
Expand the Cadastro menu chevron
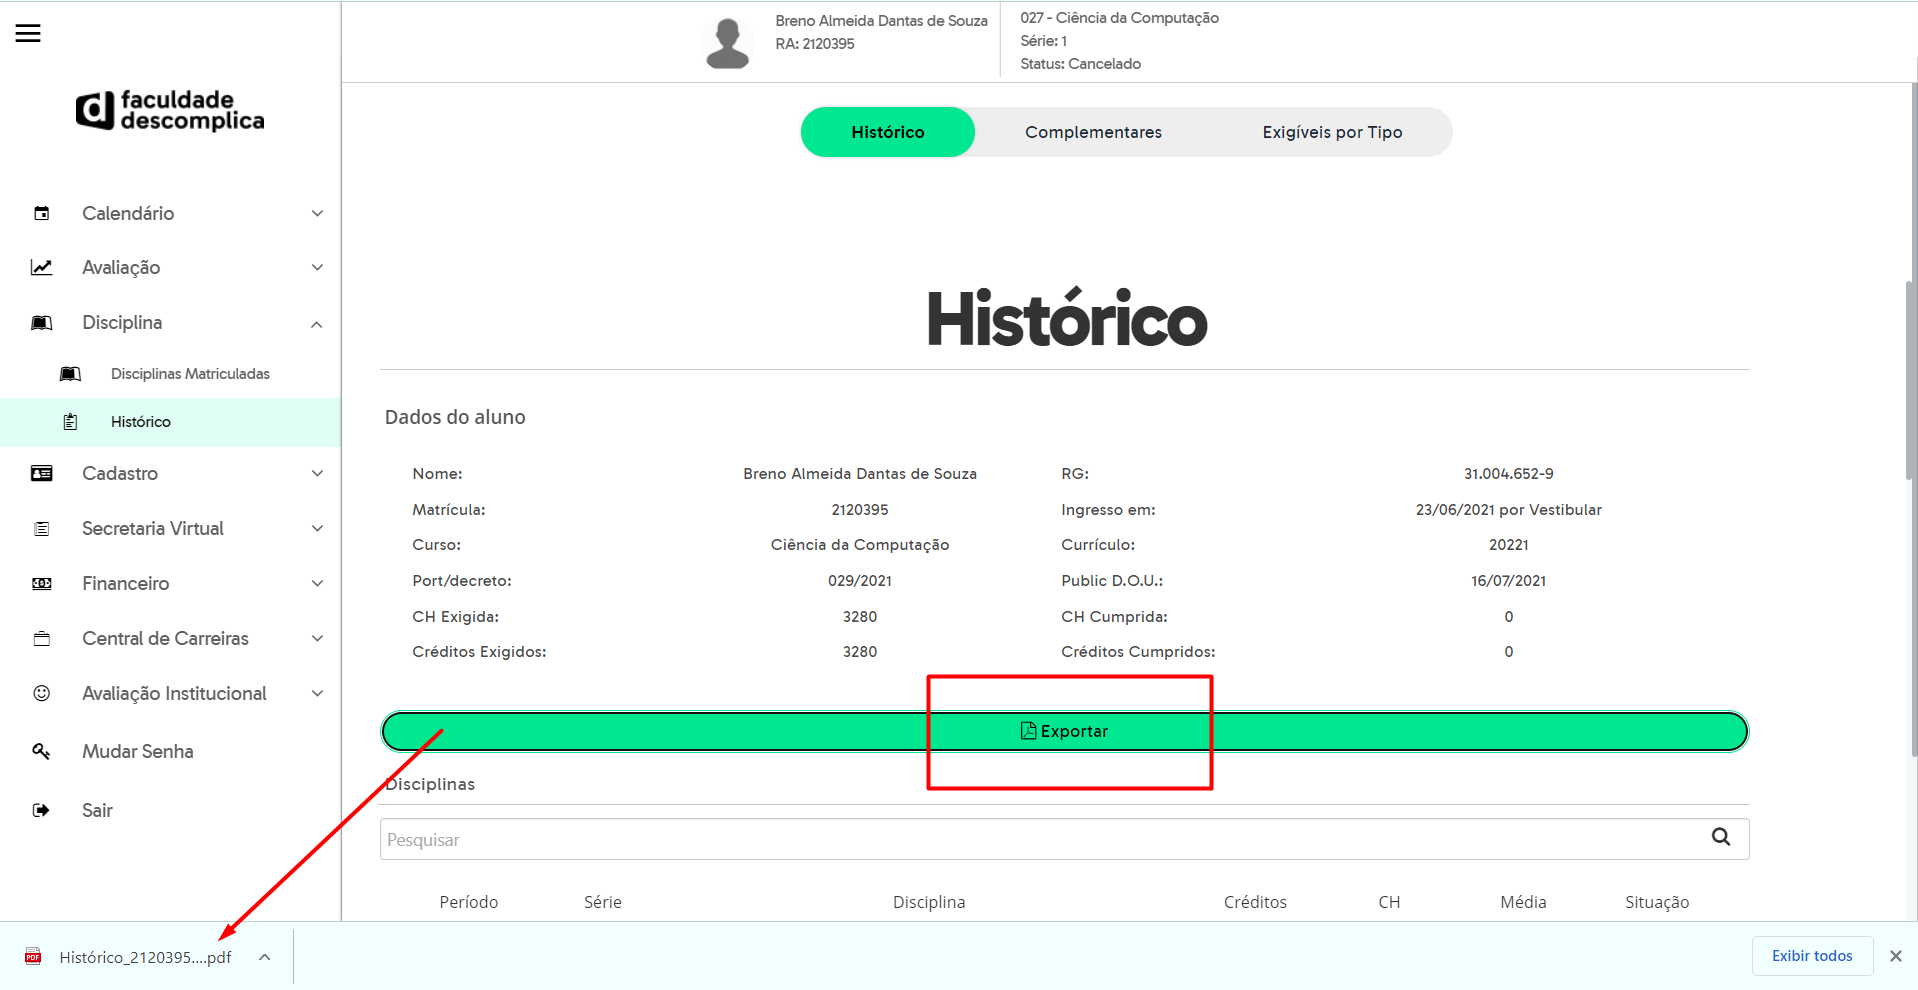coord(317,473)
